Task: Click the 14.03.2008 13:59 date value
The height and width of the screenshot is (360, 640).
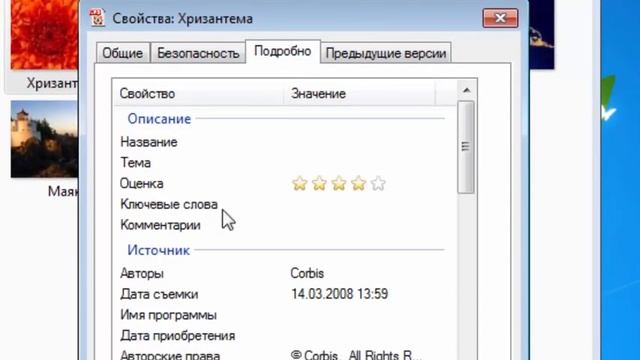Action: click(x=339, y=294)
